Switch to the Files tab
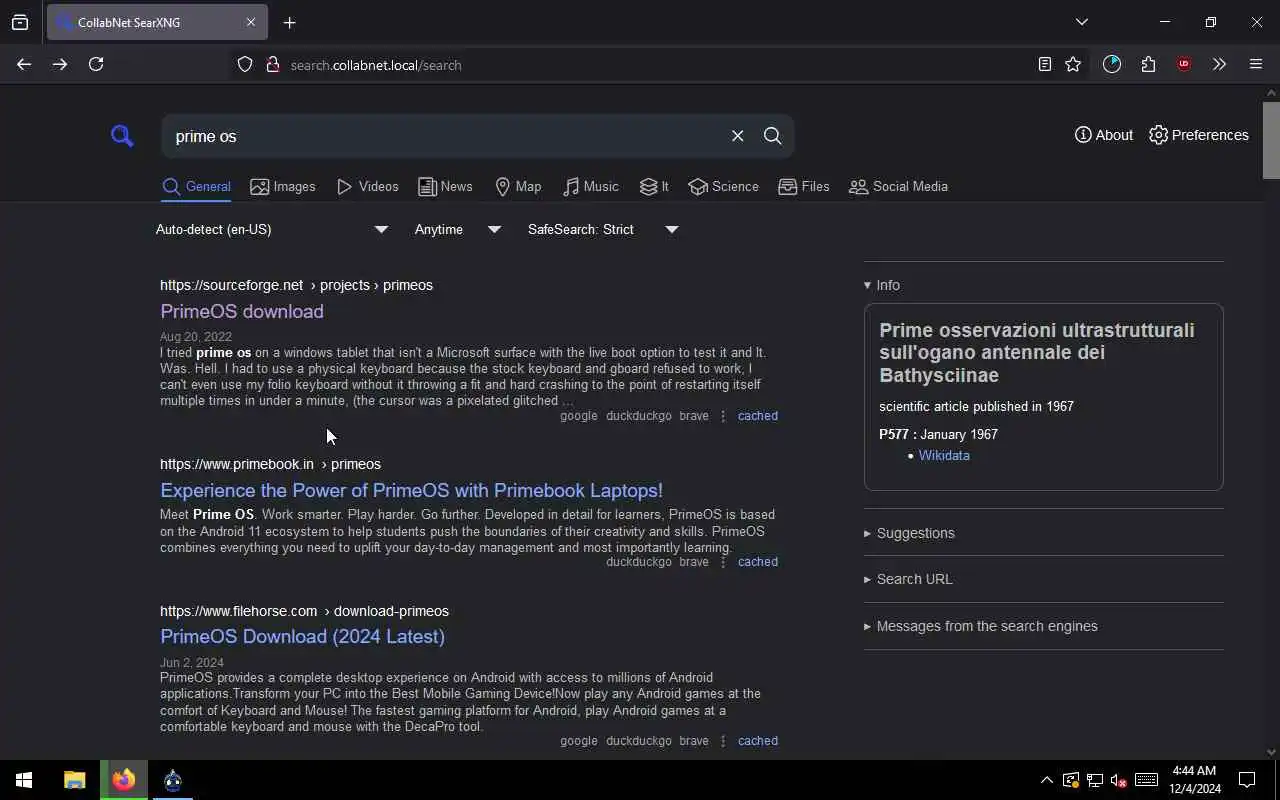This screenshot has width=1280, height=800. click(x=804, y=187)
